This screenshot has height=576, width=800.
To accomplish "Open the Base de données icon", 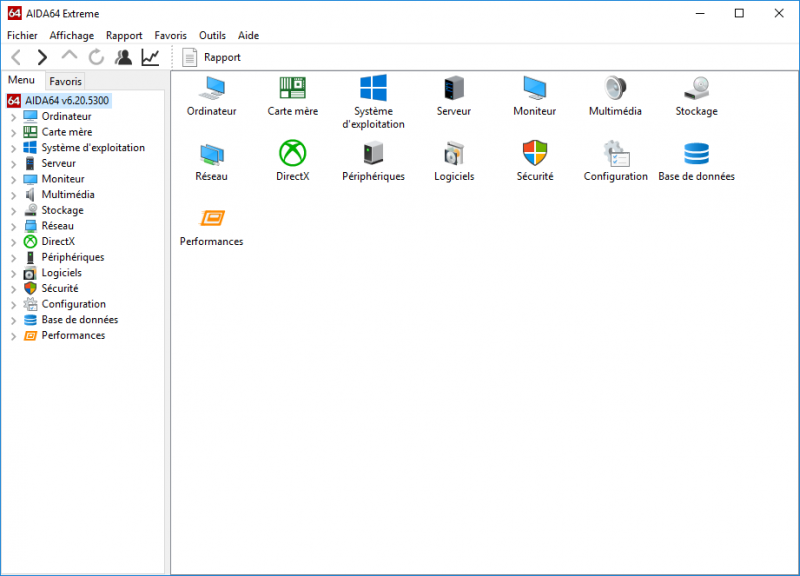I will click(x=696, y=154).
